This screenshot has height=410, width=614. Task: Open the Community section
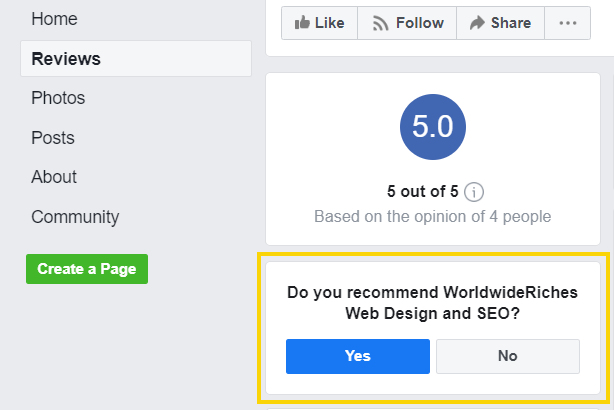75,217
